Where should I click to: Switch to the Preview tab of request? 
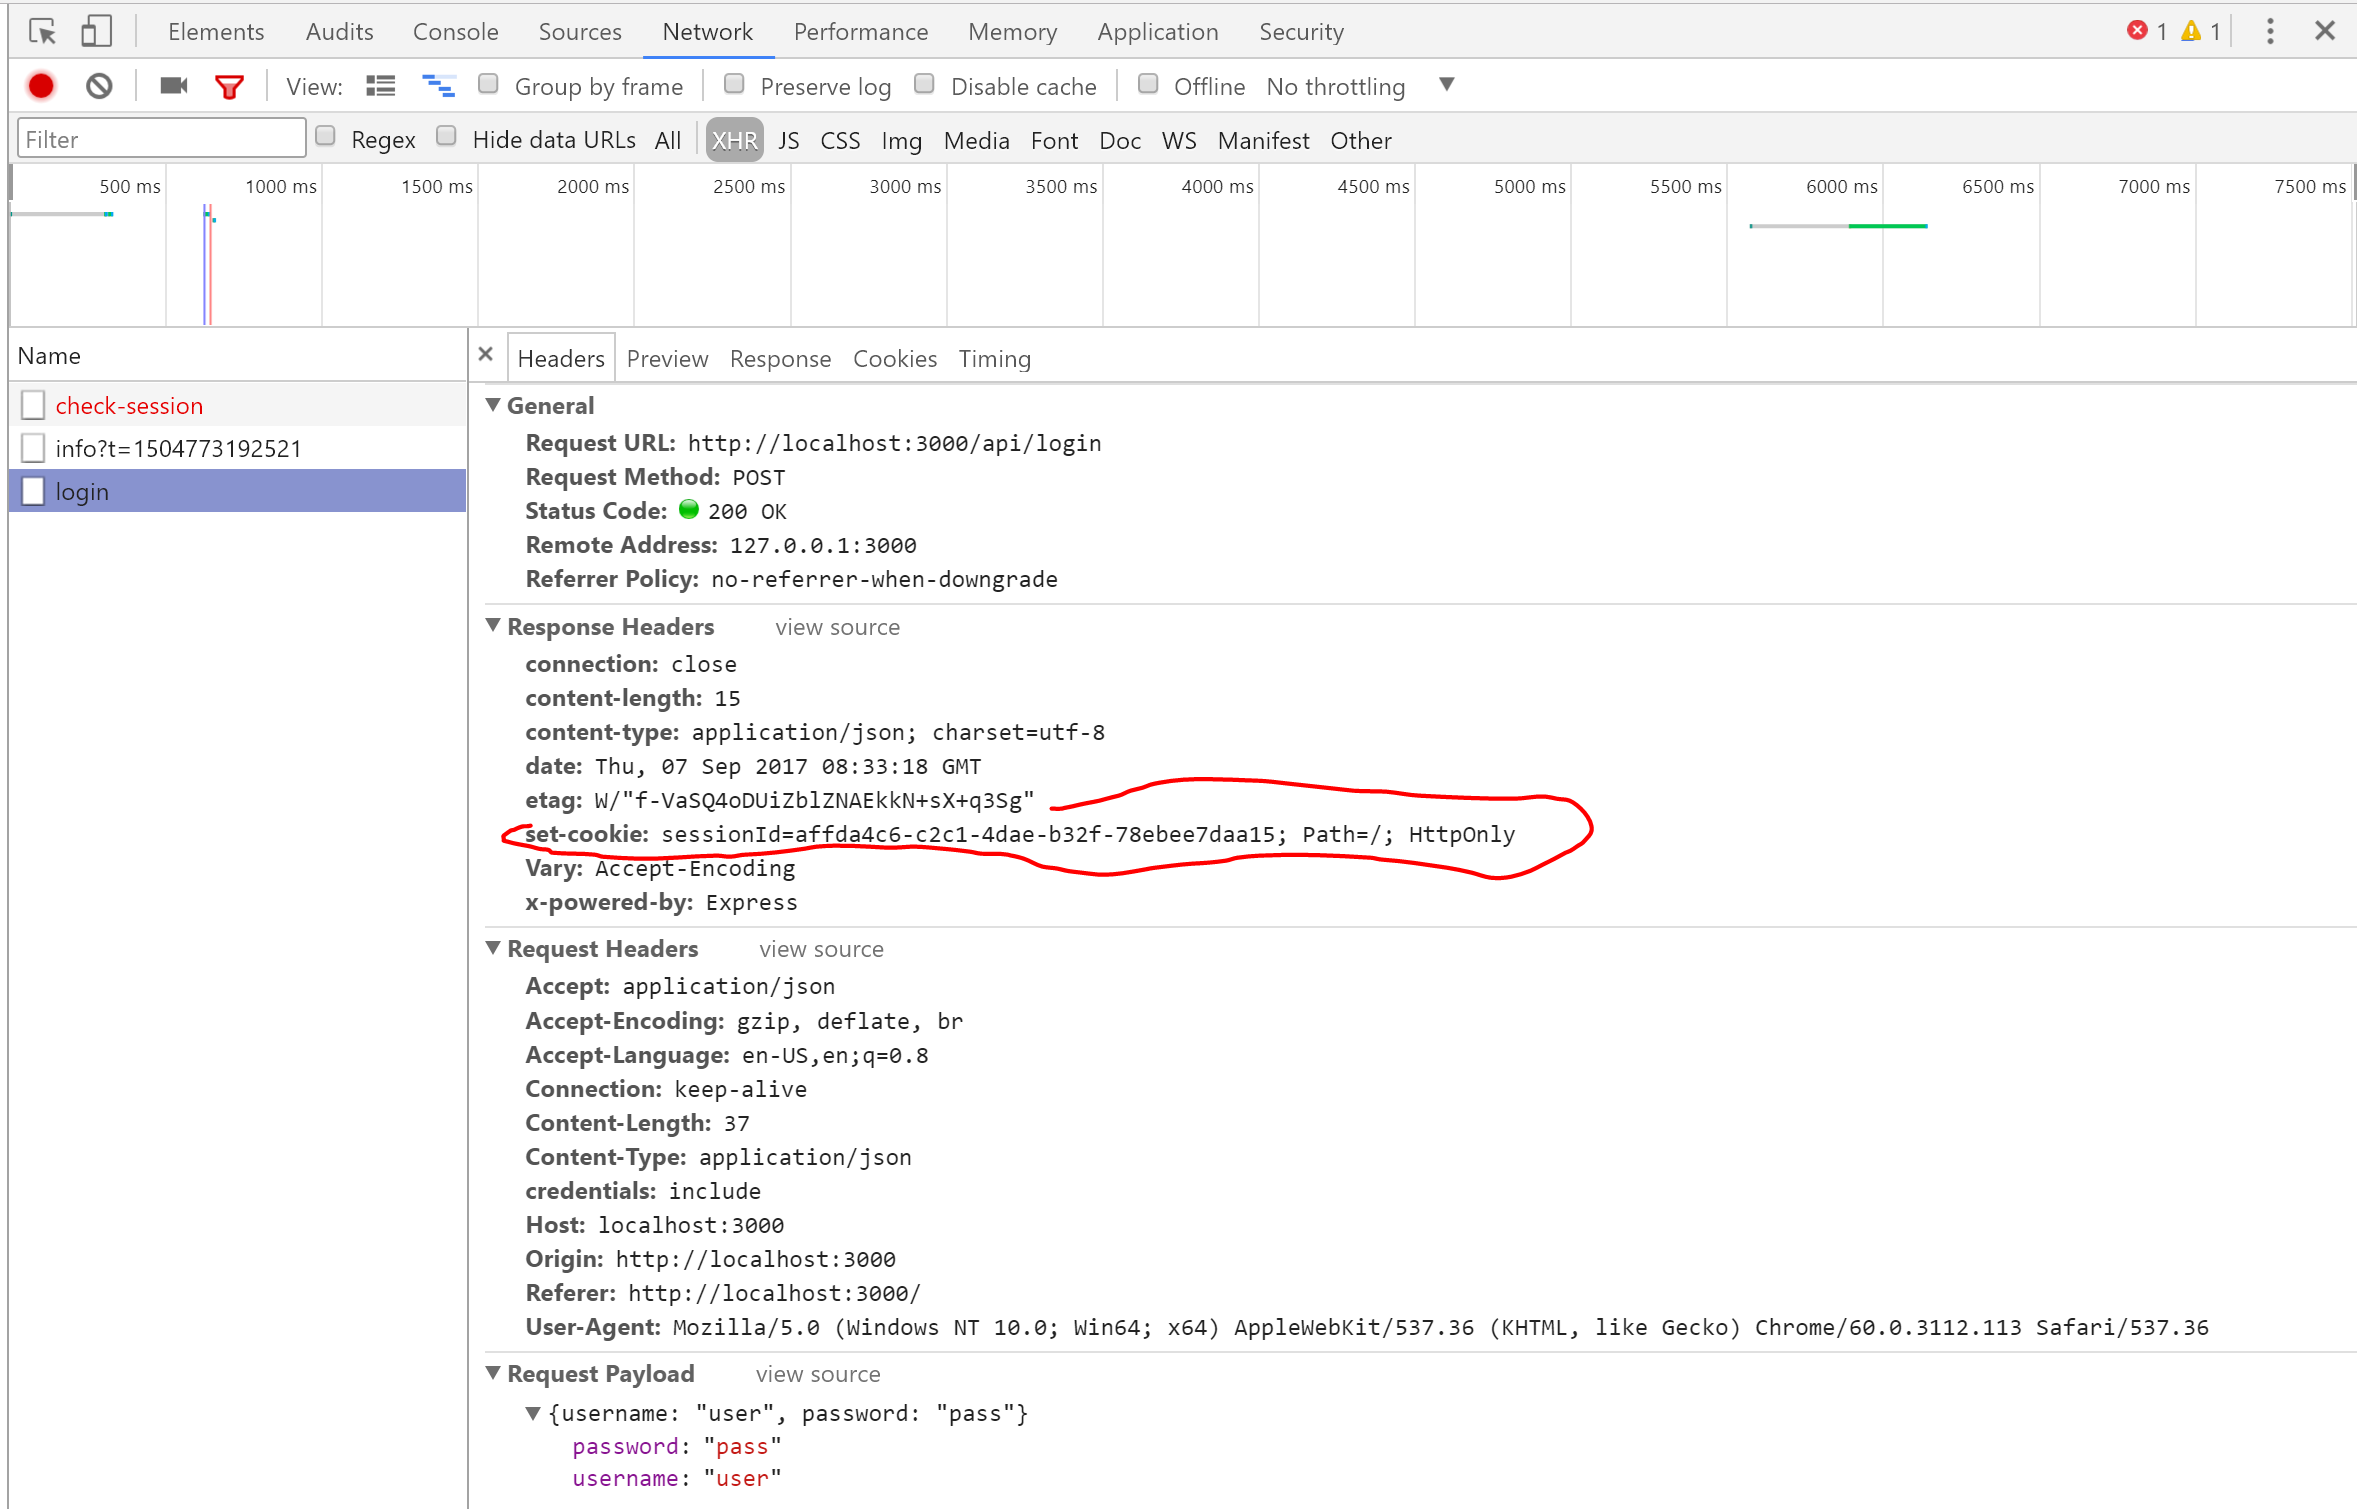pyautogui.click(x=667, y=359)
